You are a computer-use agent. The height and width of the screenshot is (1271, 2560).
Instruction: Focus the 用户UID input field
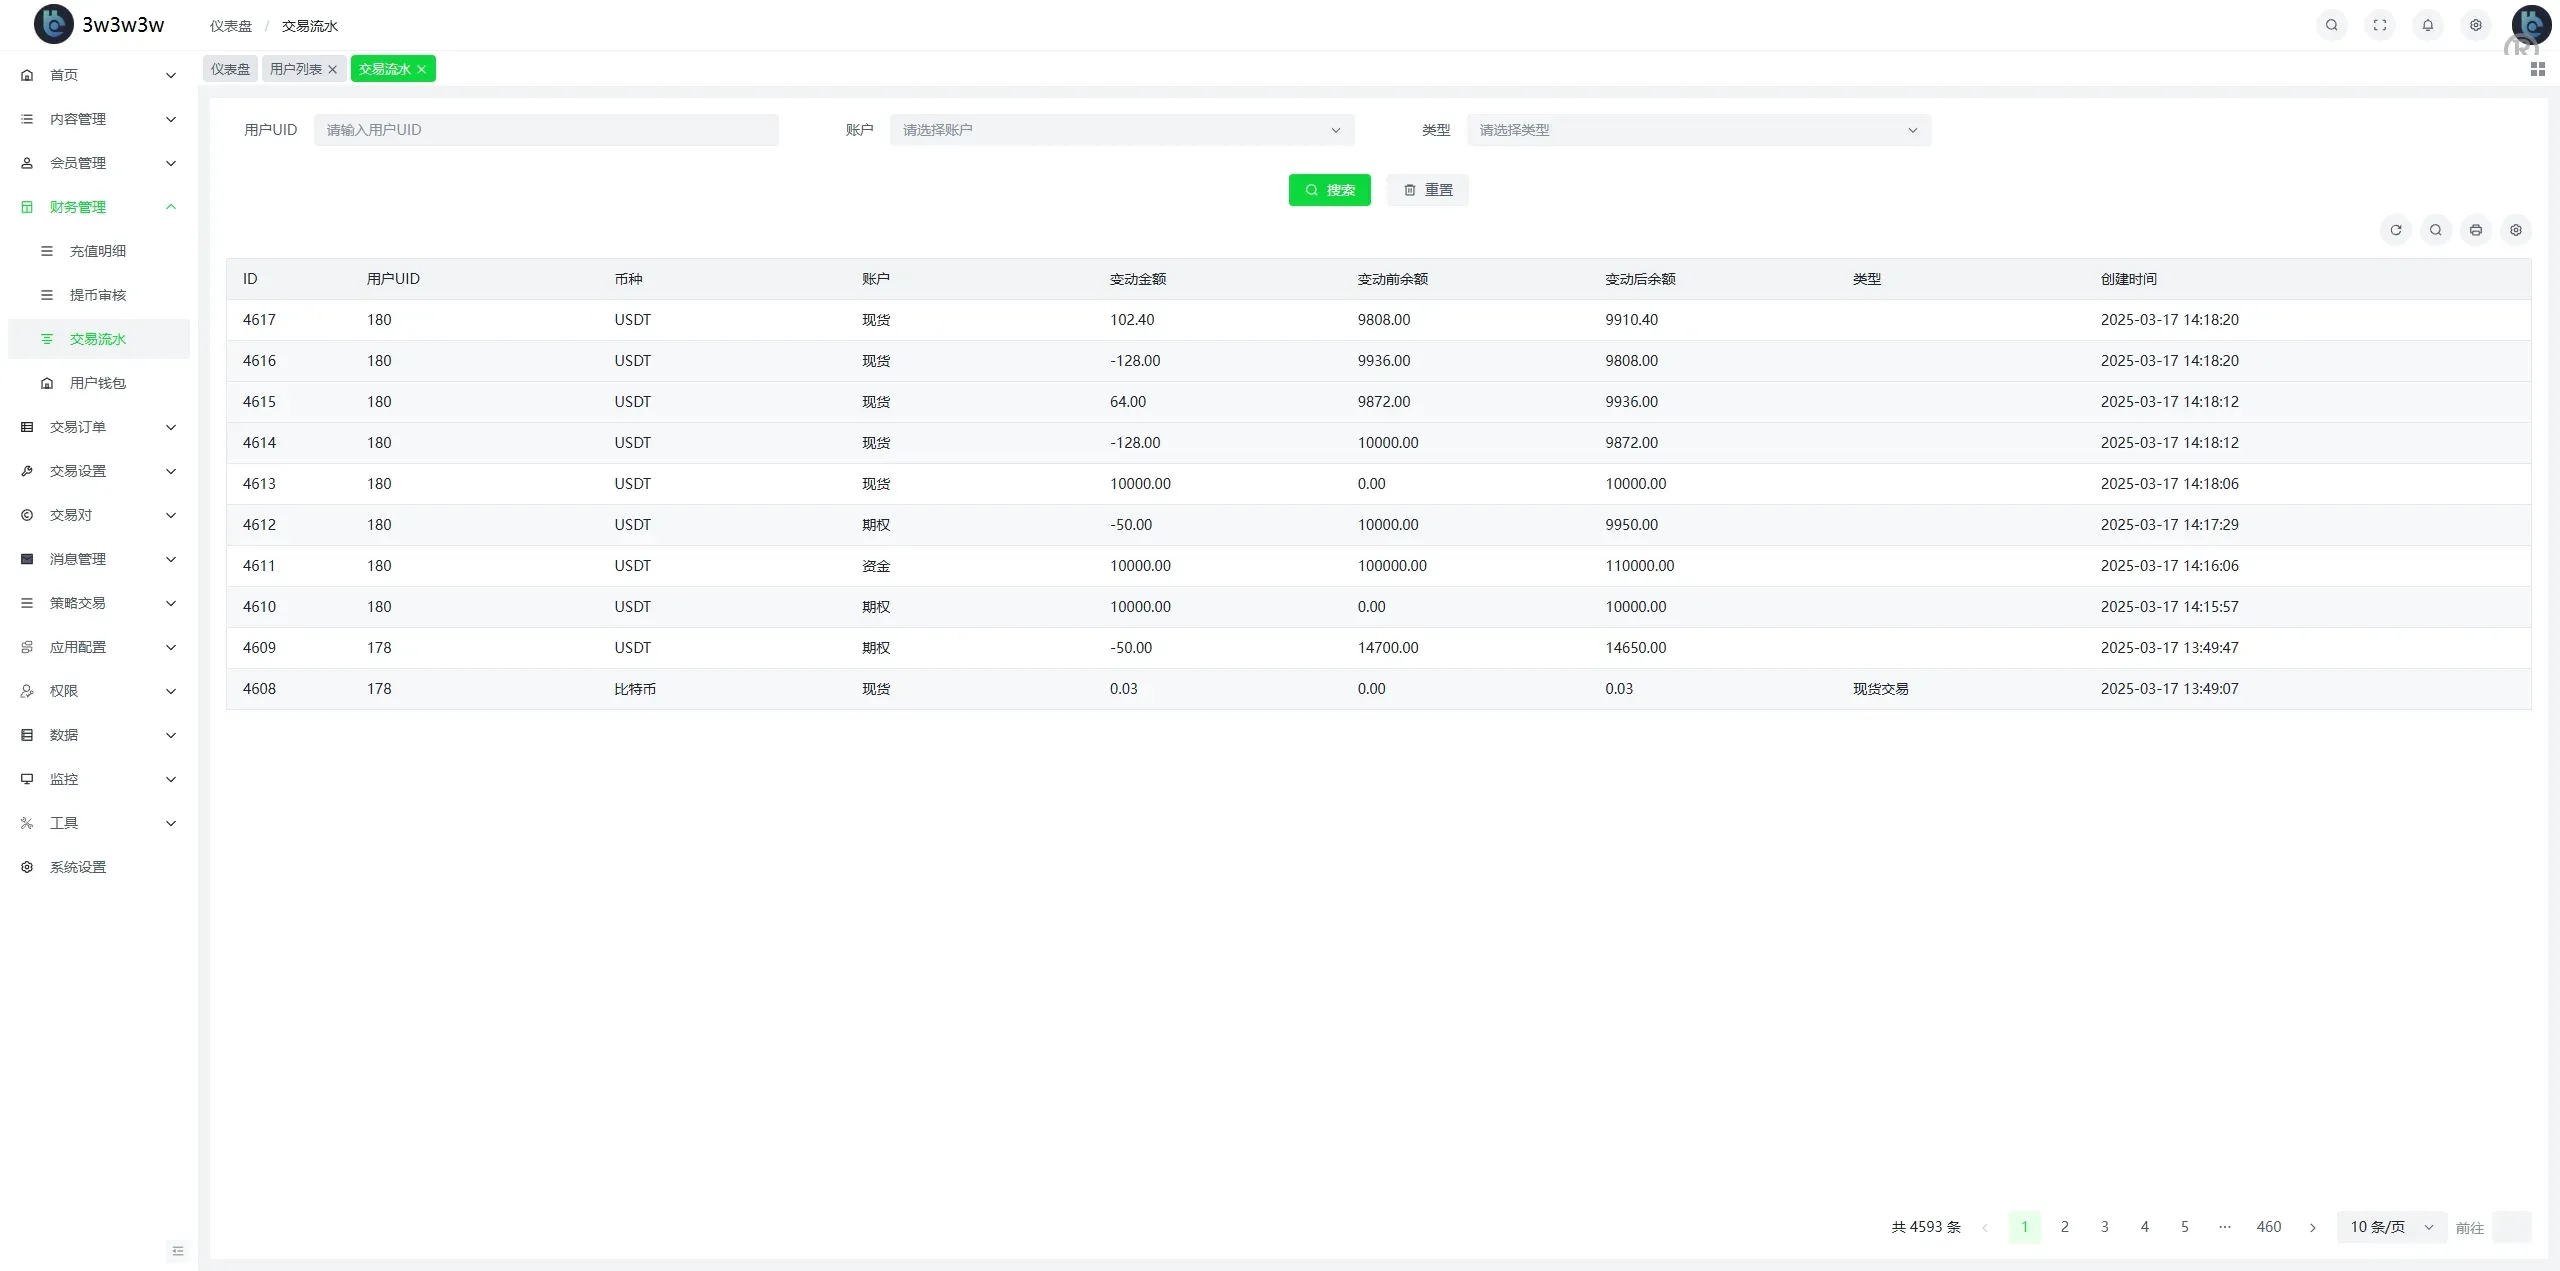[545, 130]
